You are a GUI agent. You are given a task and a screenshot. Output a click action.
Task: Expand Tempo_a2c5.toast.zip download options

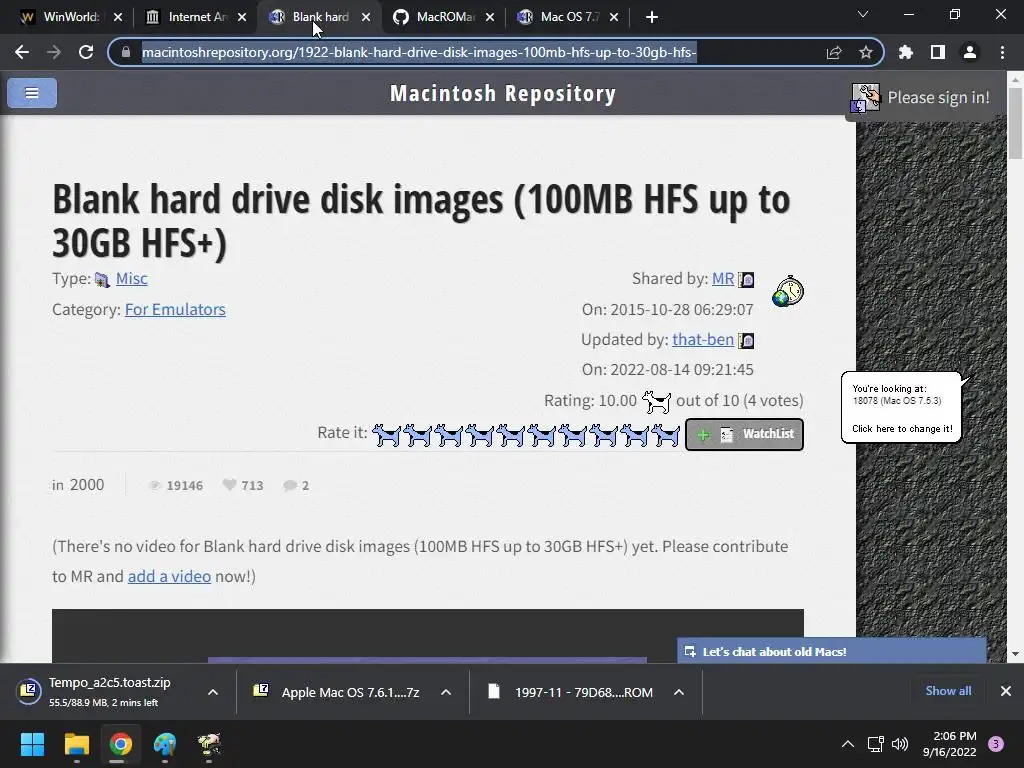tap(213, 692)
